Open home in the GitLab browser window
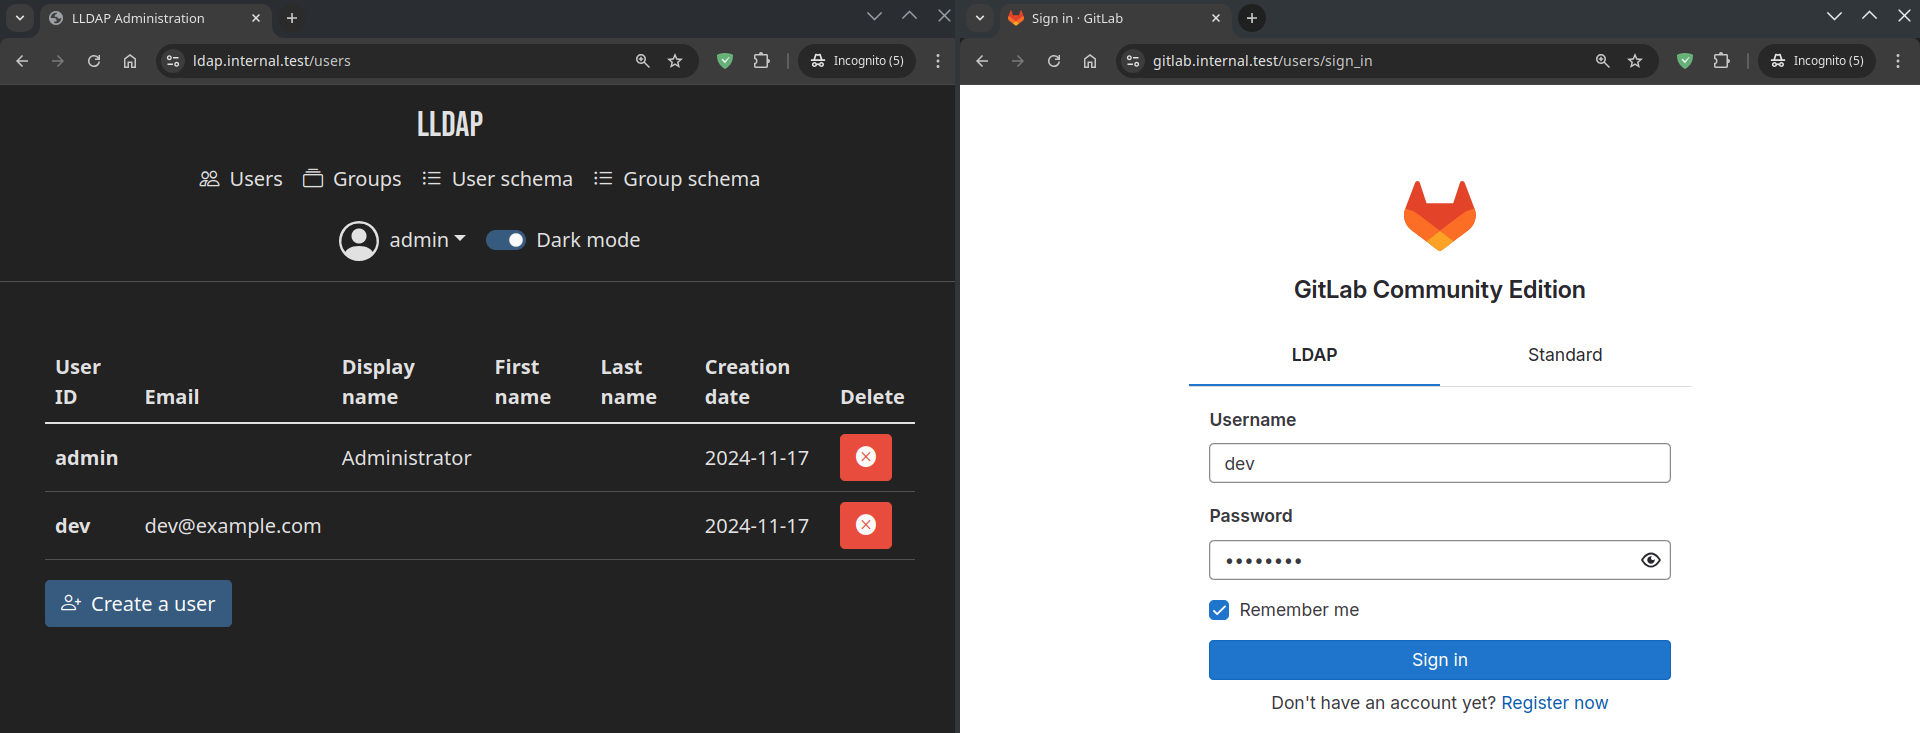 click(1090, 61)
